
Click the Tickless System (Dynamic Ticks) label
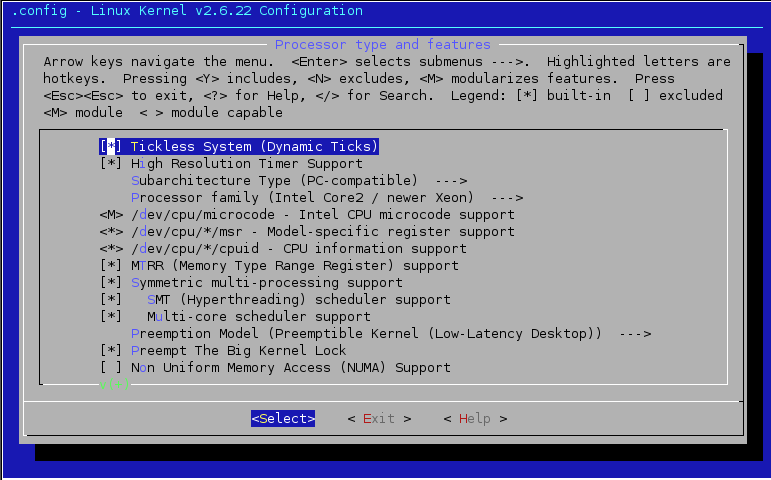pos(254,147)
